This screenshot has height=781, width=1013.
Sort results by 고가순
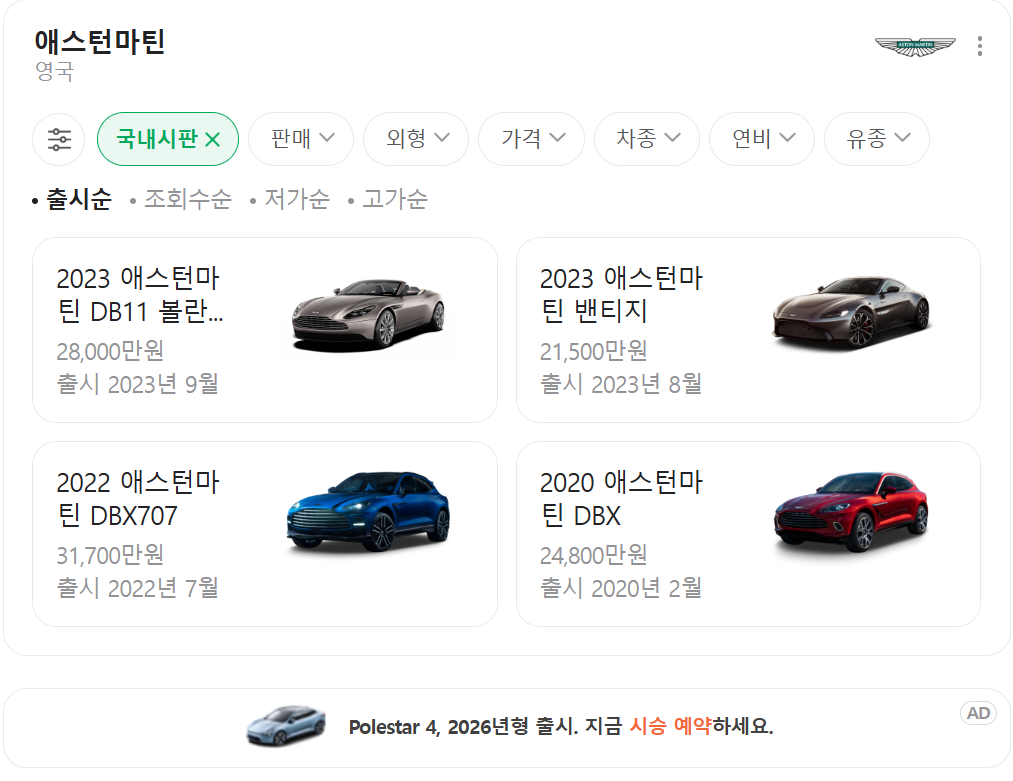coord(395,199)
